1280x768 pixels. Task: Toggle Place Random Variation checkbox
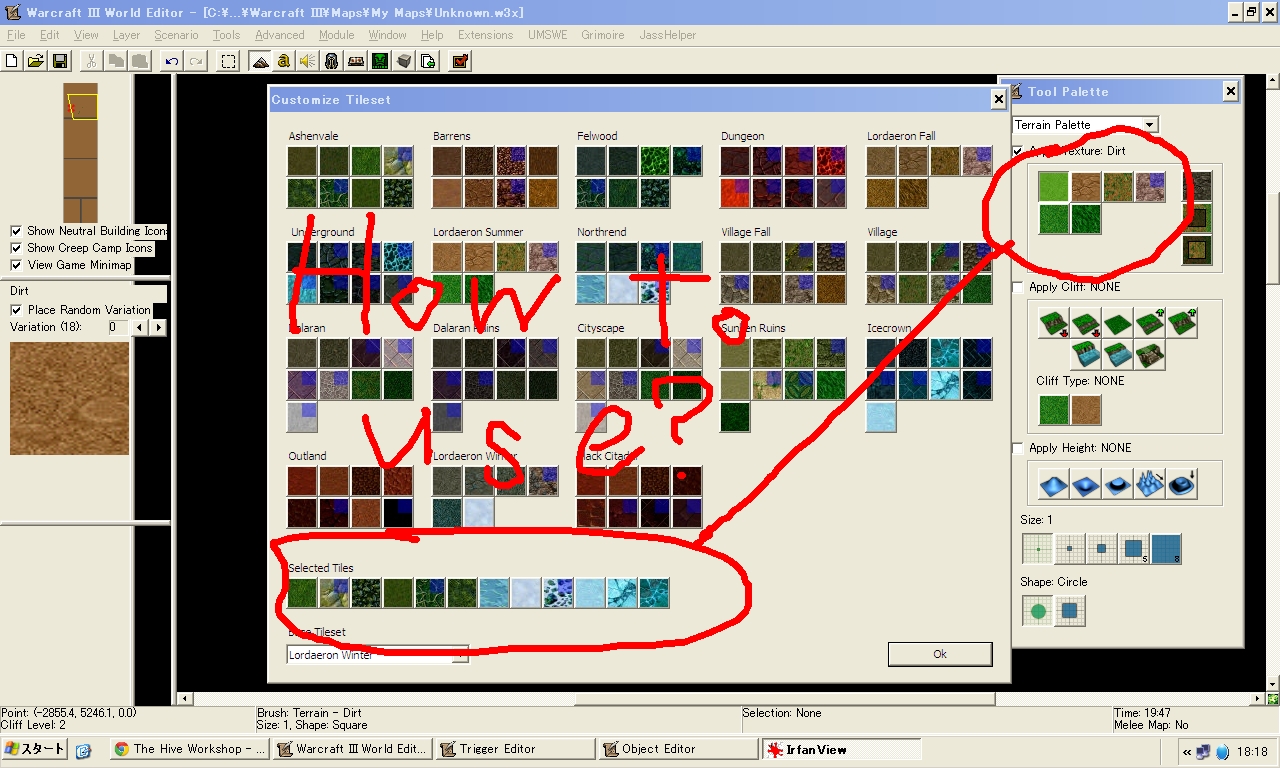point(16,310)
